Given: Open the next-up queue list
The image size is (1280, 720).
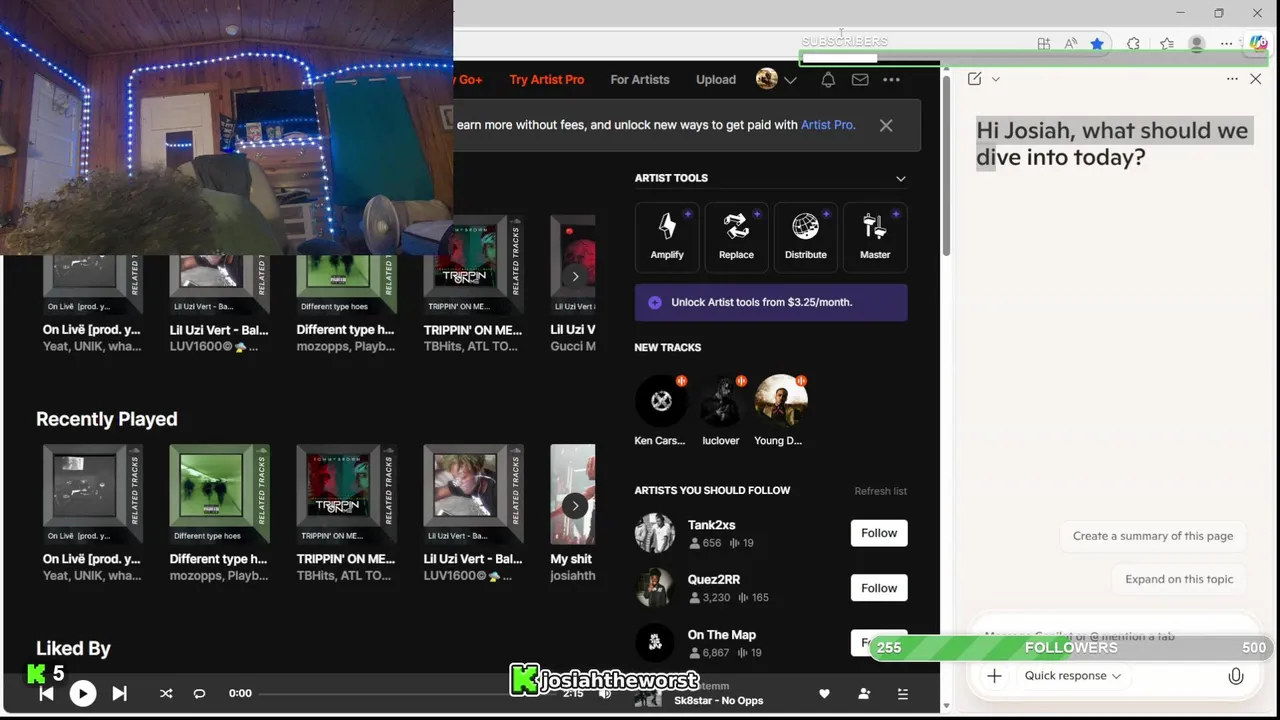Looking at the screenshot, I should point(903,693).
